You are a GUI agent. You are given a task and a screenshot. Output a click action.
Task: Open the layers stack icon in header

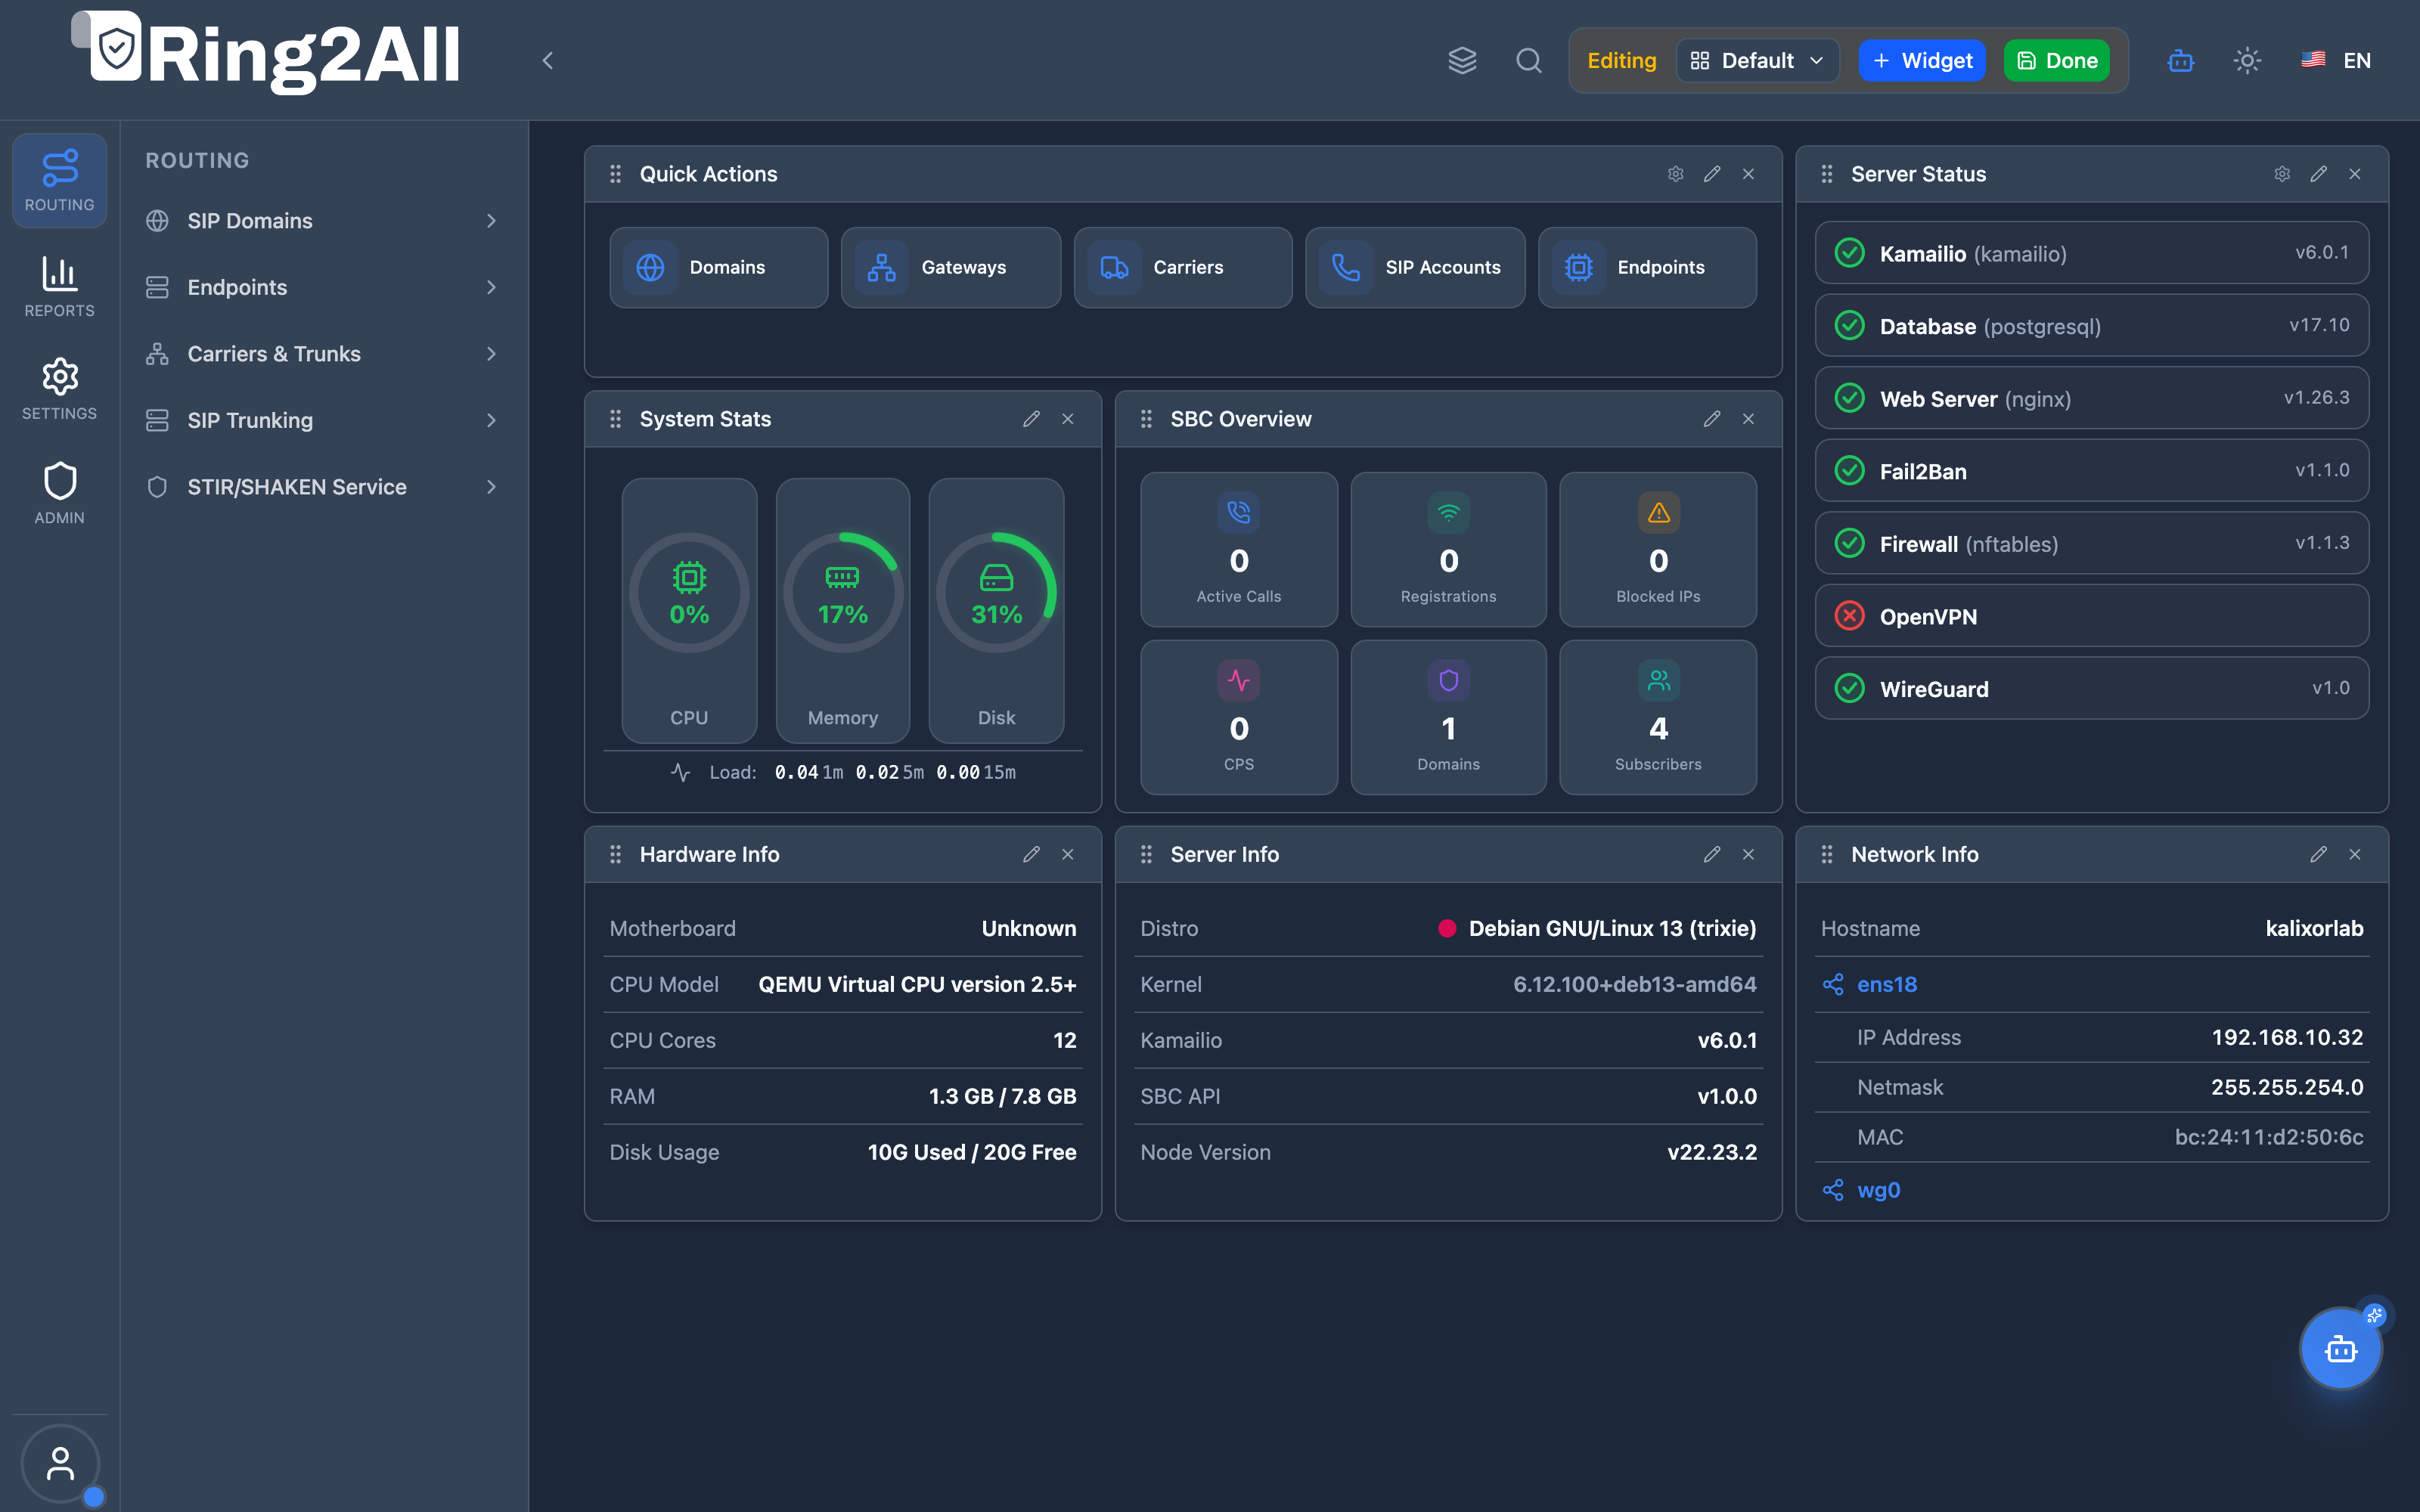pos(1462,60)
